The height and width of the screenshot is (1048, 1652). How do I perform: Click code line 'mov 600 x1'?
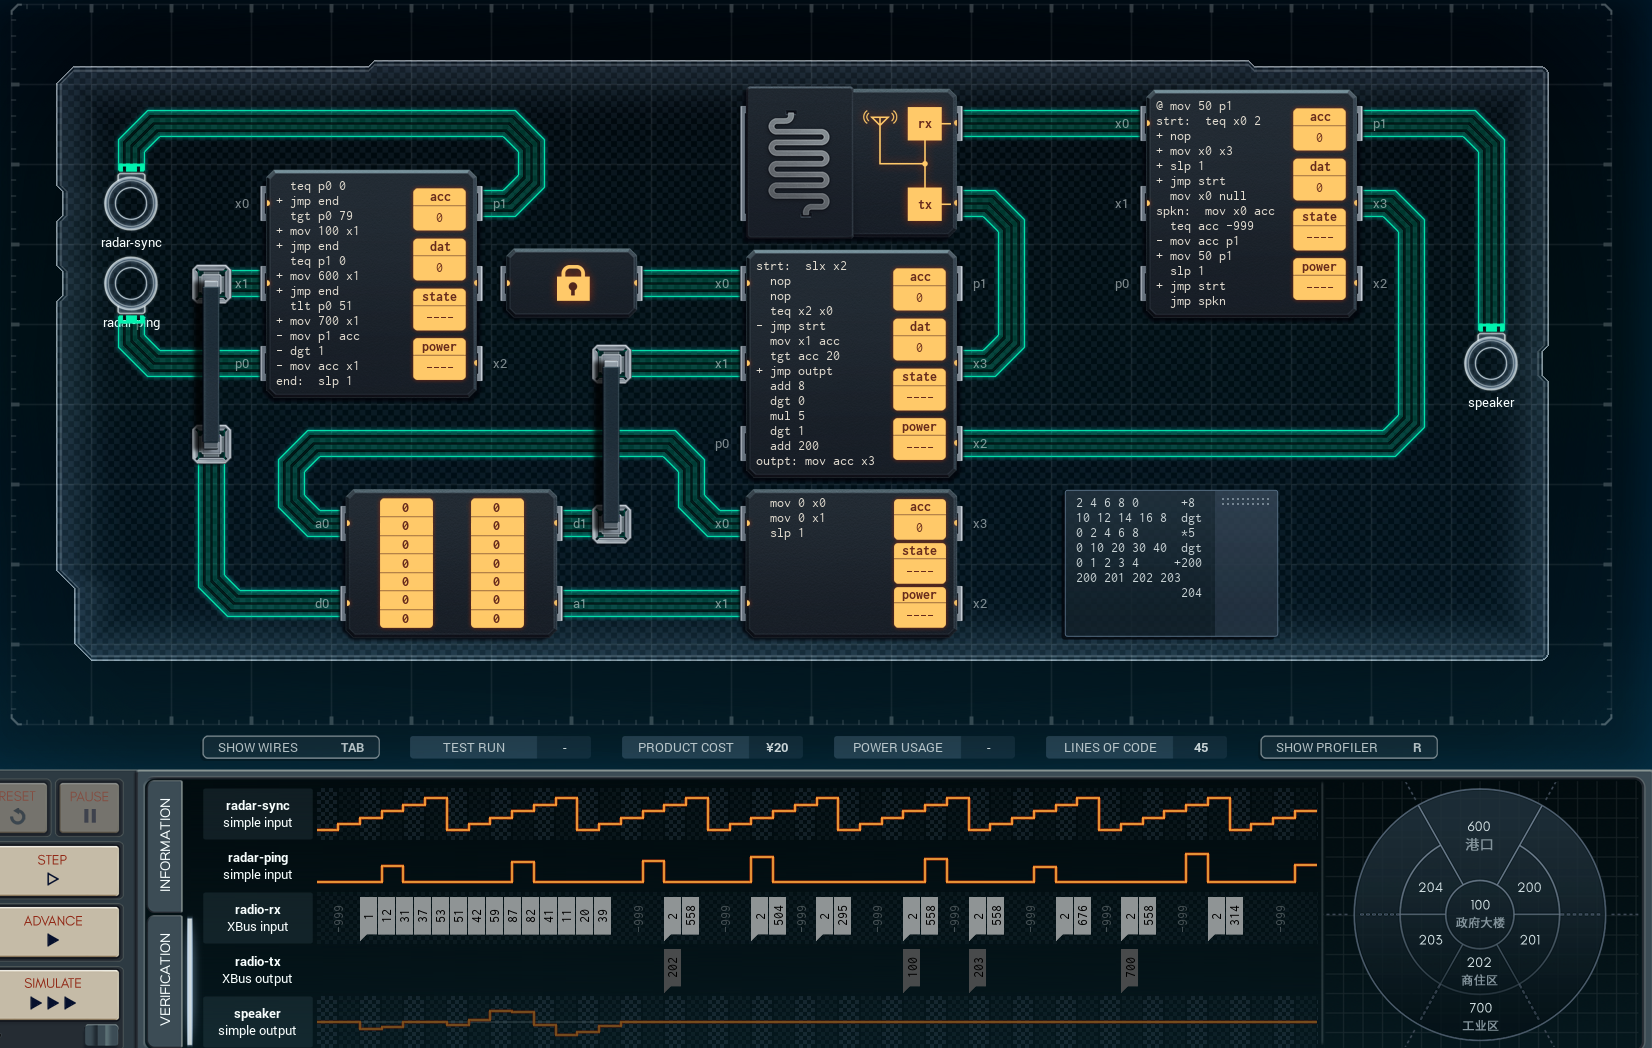click(x=324, y=276)
